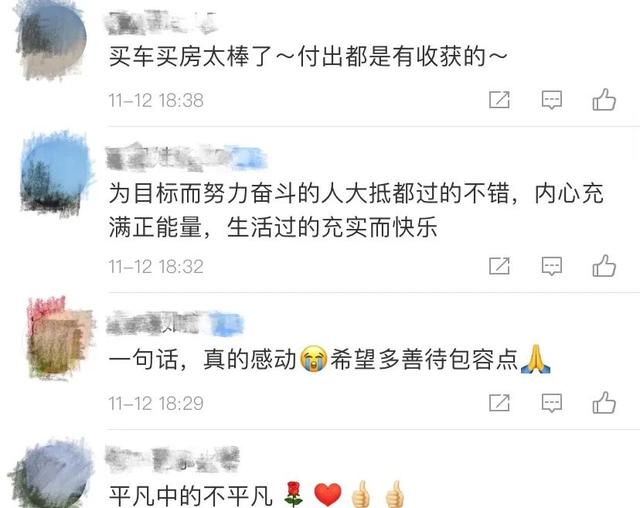Like the comment posted at 18:29
The image size is (640, 508).
(604, 403)
